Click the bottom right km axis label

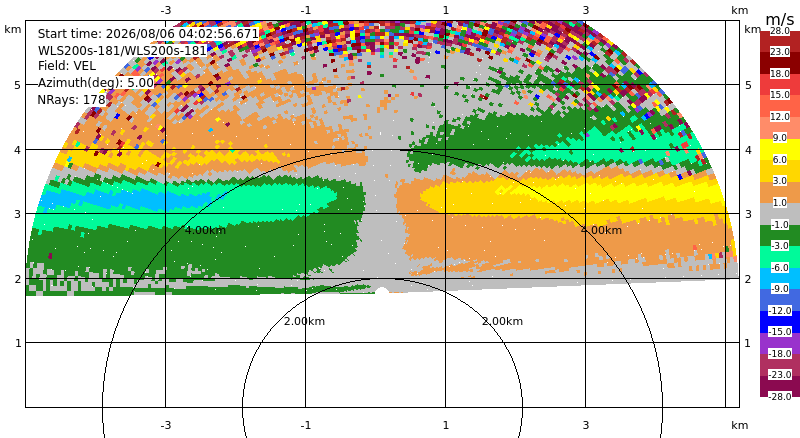tap(739, 425)
